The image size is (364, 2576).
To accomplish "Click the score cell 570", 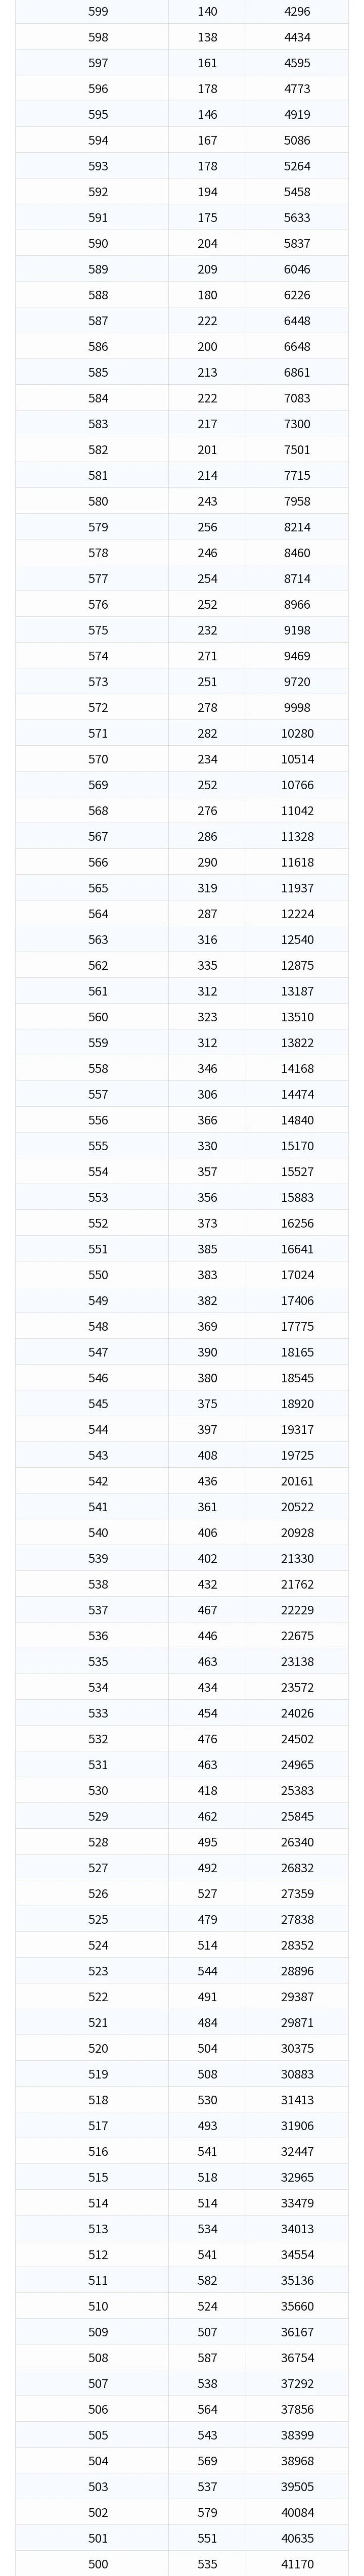I will pos(98,760).
